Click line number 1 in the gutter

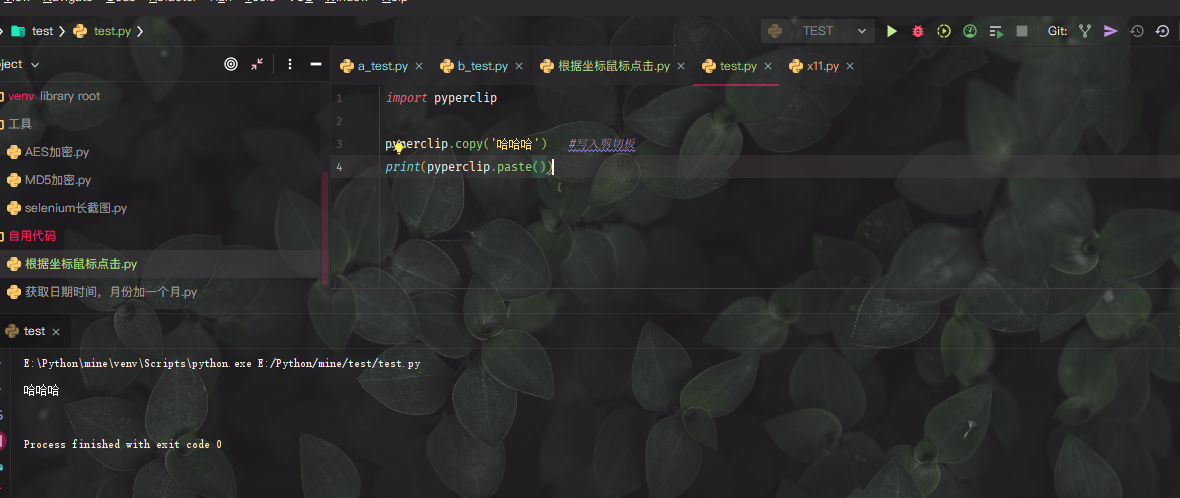click(339, 98)
